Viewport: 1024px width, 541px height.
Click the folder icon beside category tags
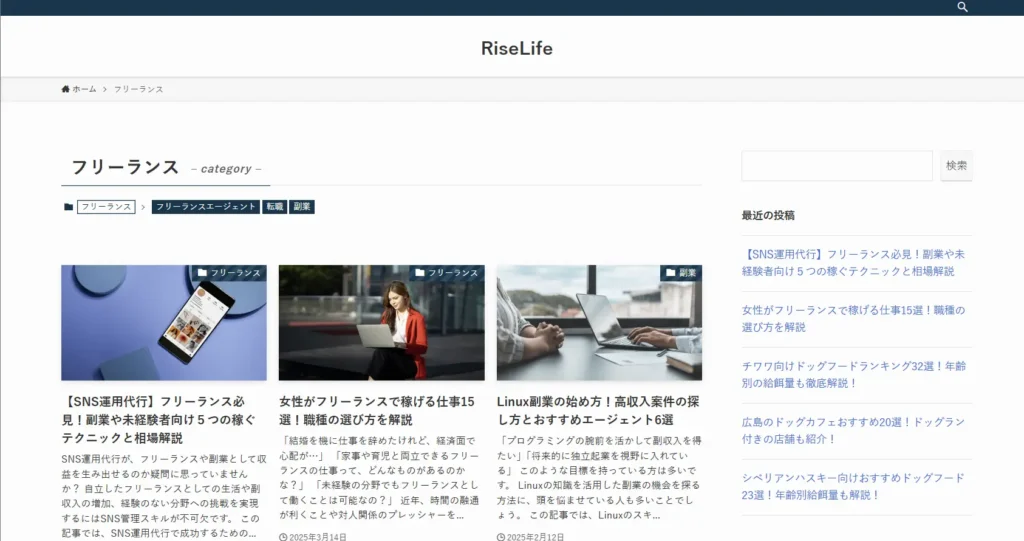69,206
